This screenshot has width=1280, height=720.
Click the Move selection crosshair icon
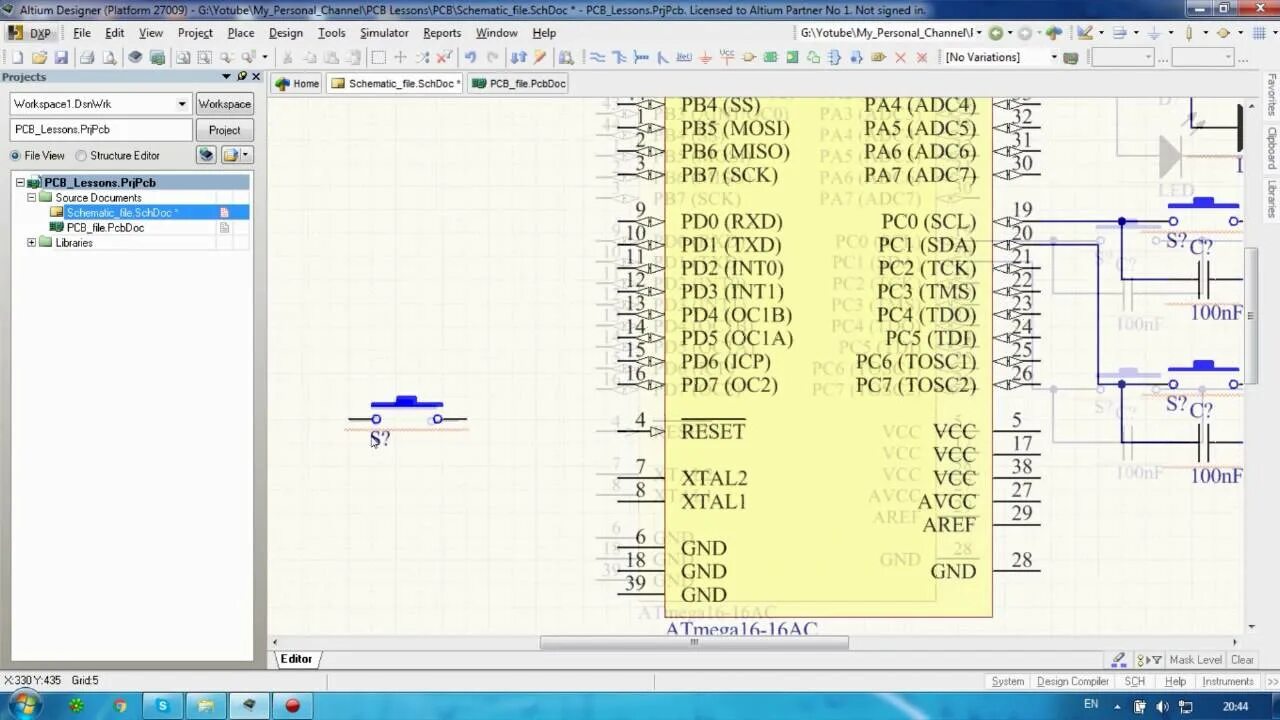[400, 58]
